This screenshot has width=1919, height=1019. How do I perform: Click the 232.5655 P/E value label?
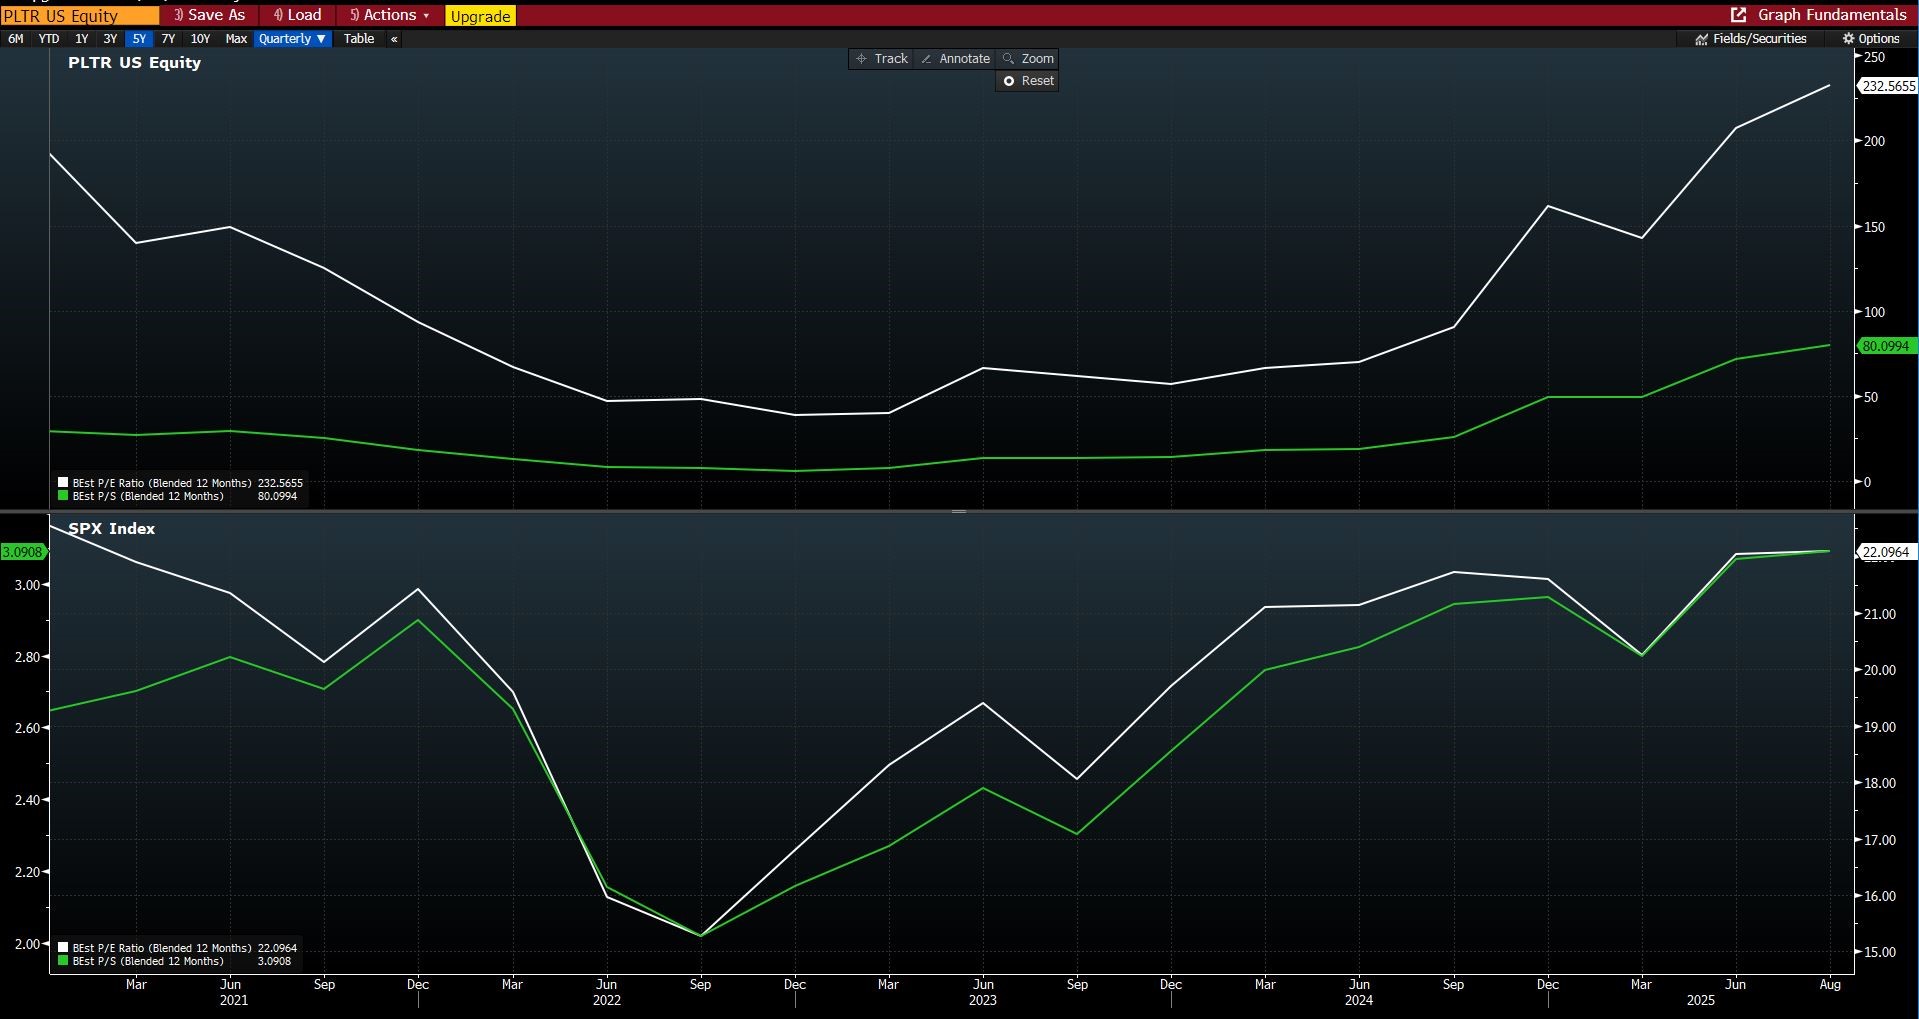1887,86
